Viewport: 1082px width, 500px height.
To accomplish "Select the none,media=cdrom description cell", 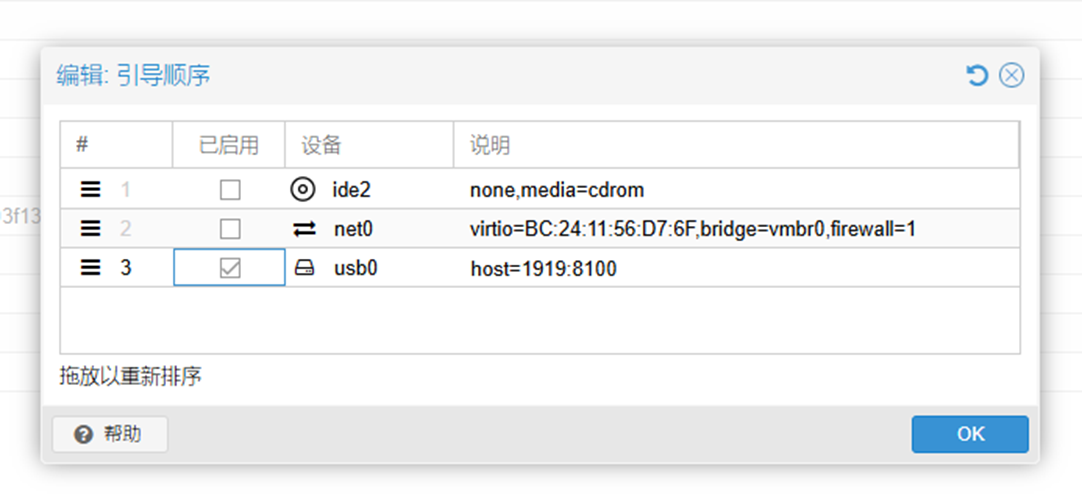I will pos(736,190).
